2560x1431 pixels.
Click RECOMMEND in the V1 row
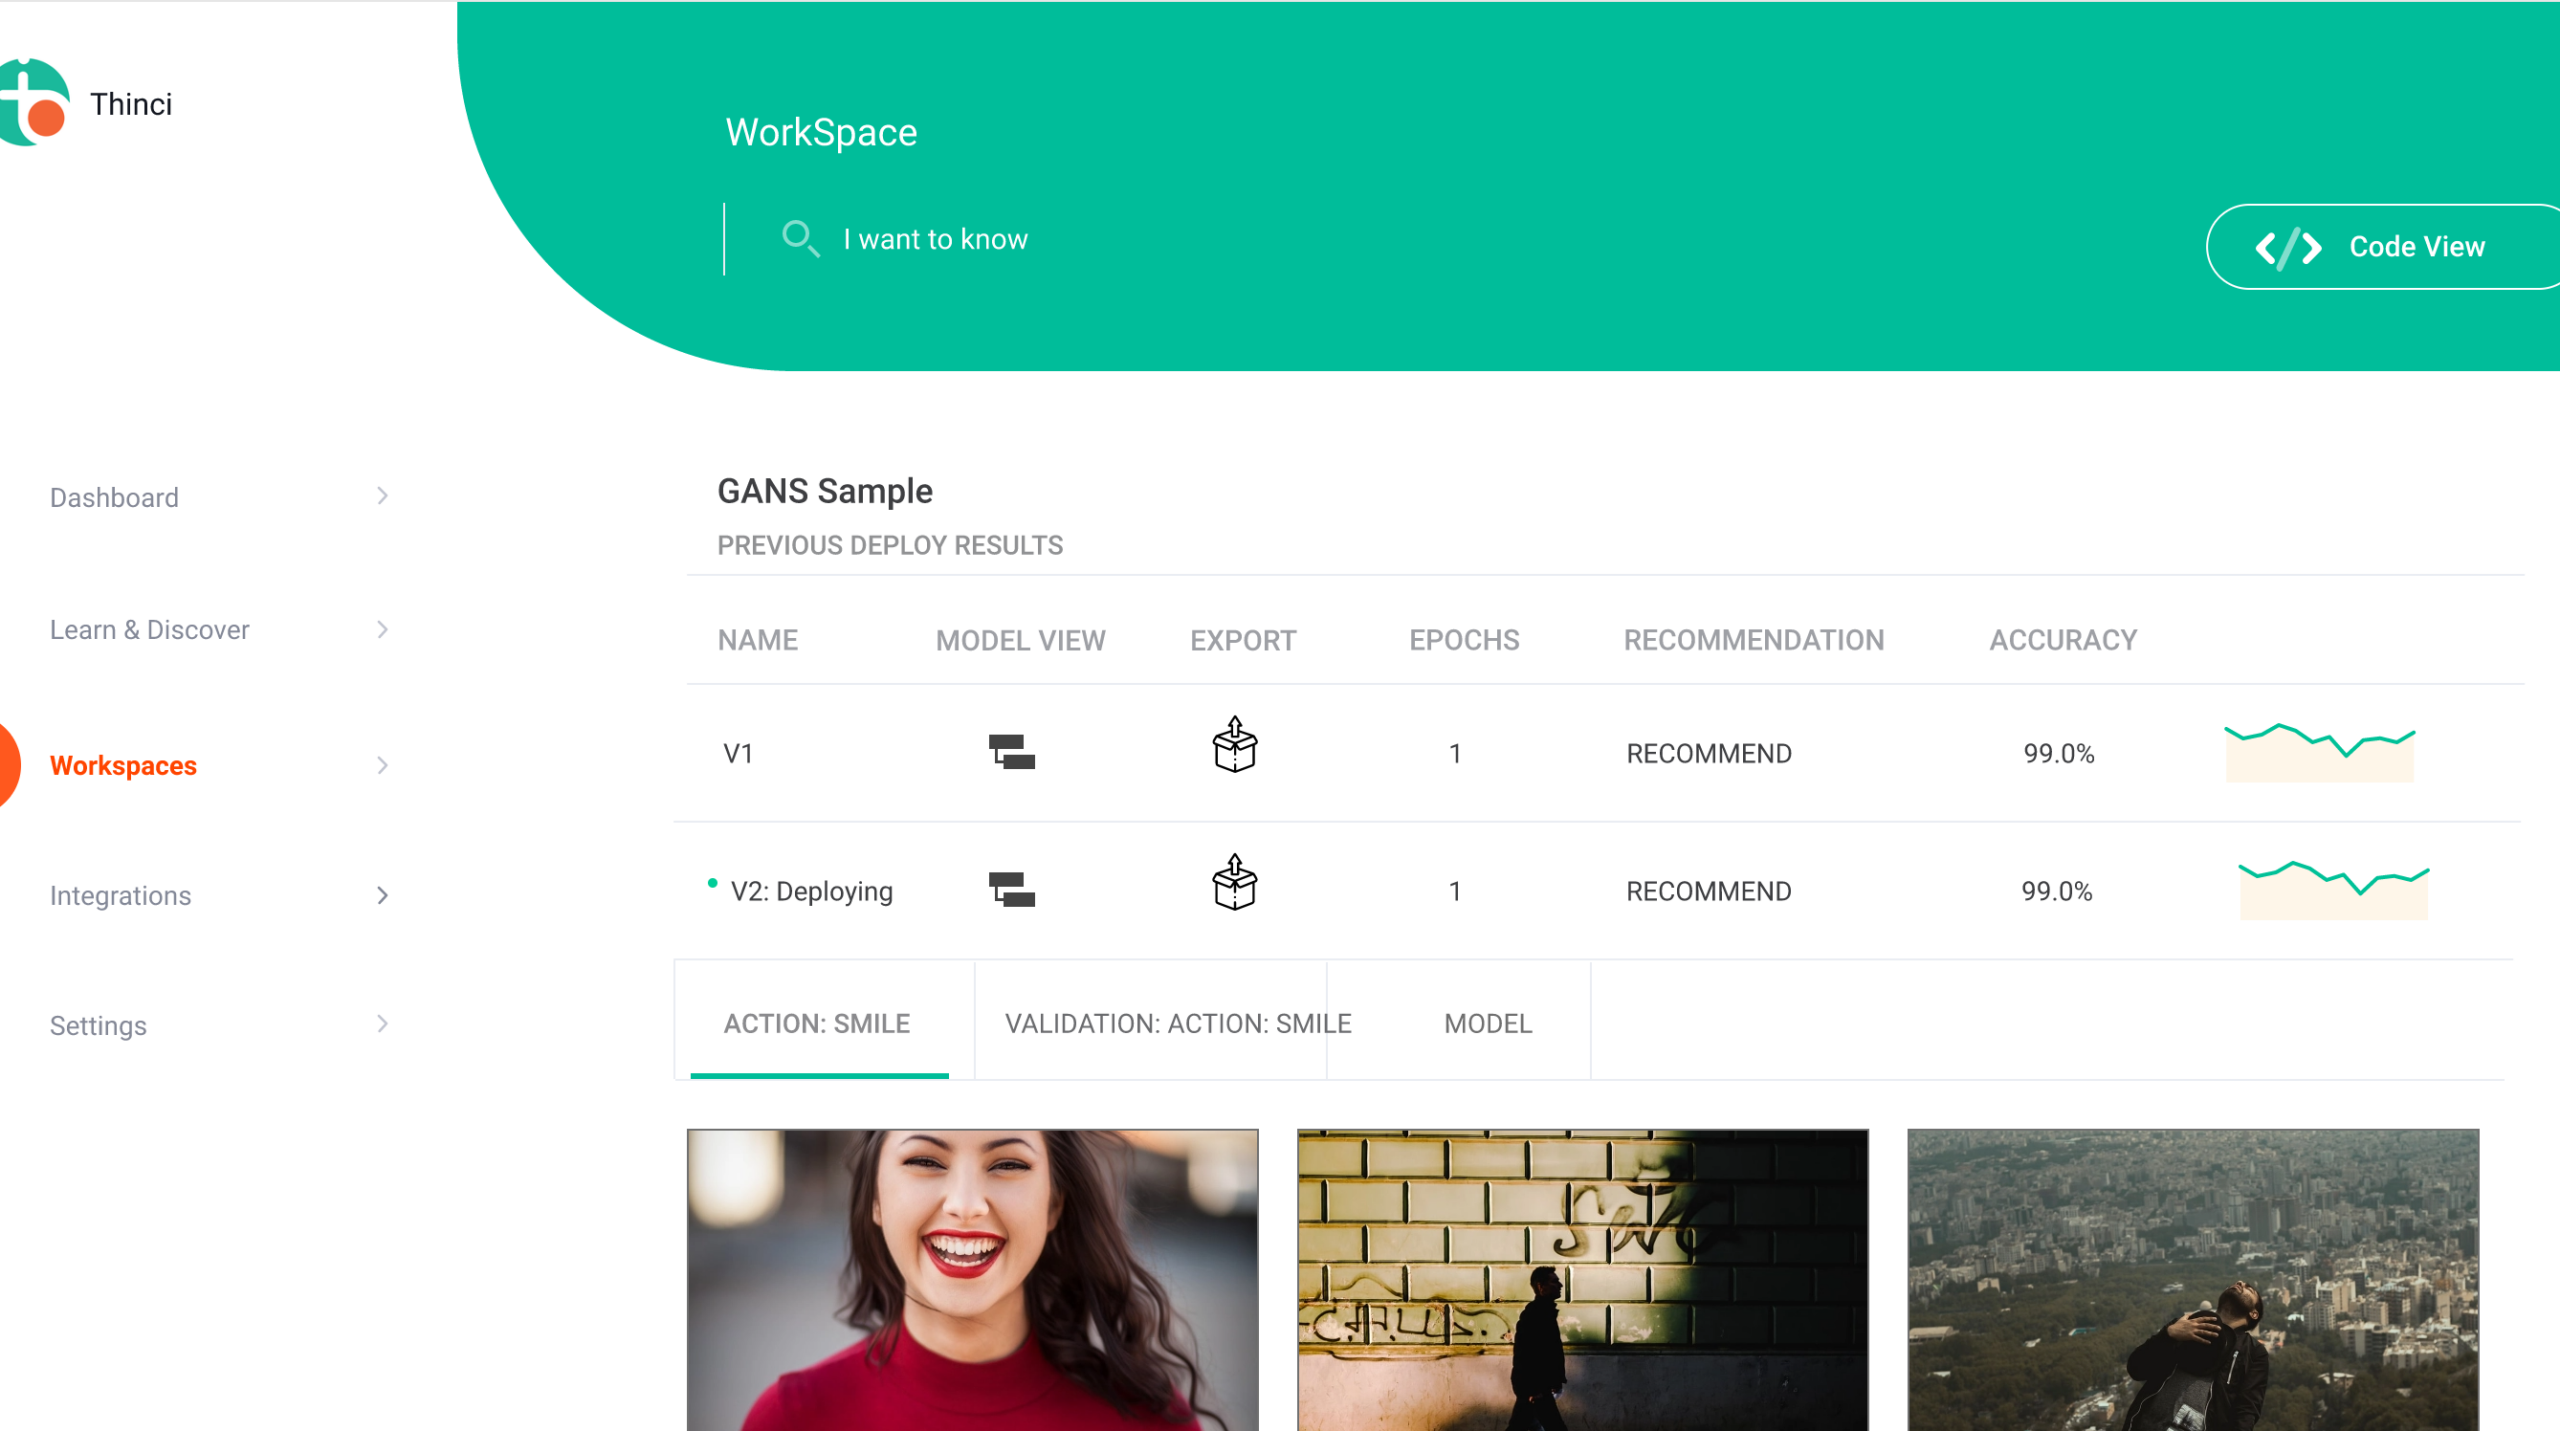pyautogui.click(x=1709, y=754)
